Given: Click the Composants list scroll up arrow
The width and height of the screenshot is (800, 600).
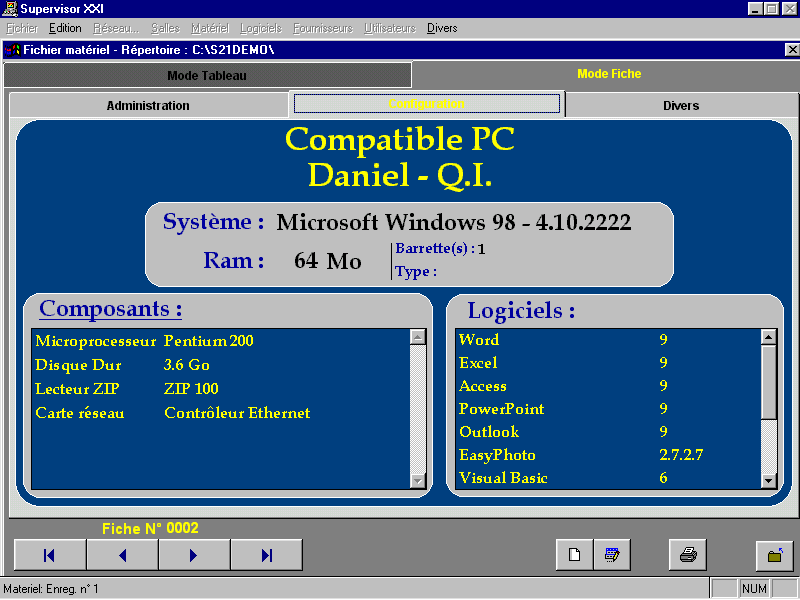Looking at the screenshot, I should coord(418,337).
